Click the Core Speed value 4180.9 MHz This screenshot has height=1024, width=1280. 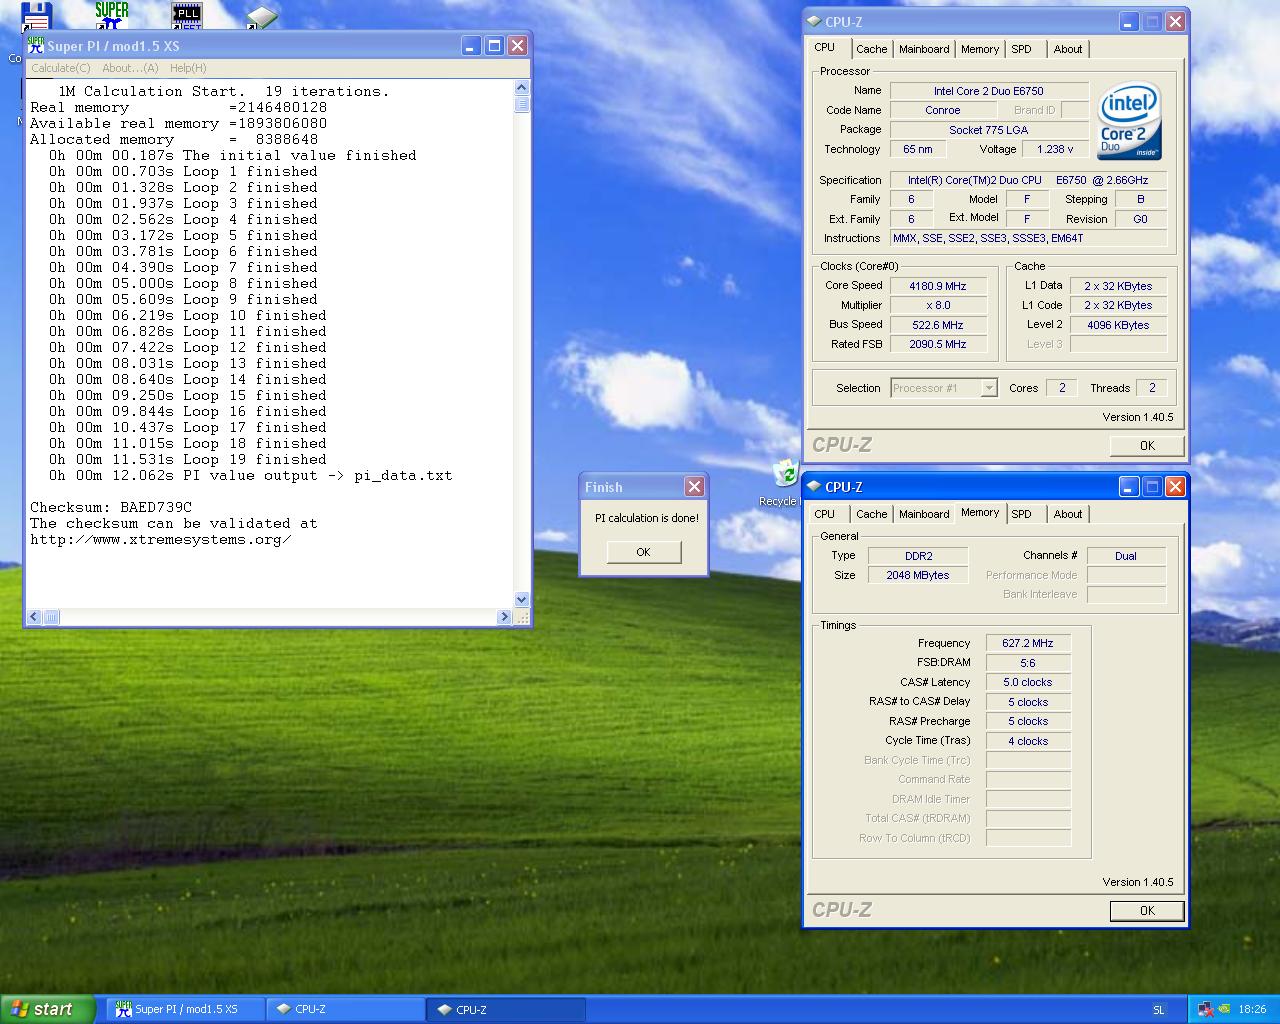click(938, 286)
